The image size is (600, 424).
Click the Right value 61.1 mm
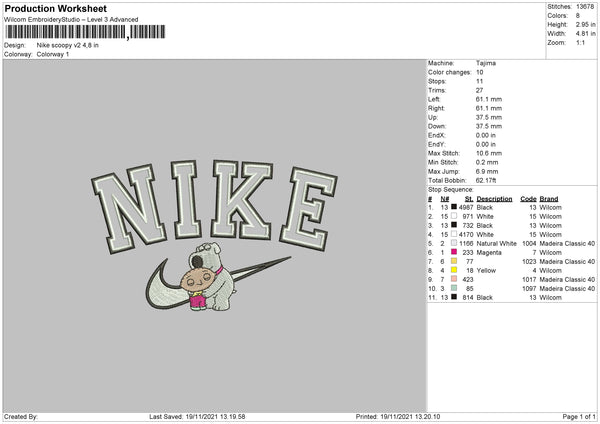[x=489, y=108]
